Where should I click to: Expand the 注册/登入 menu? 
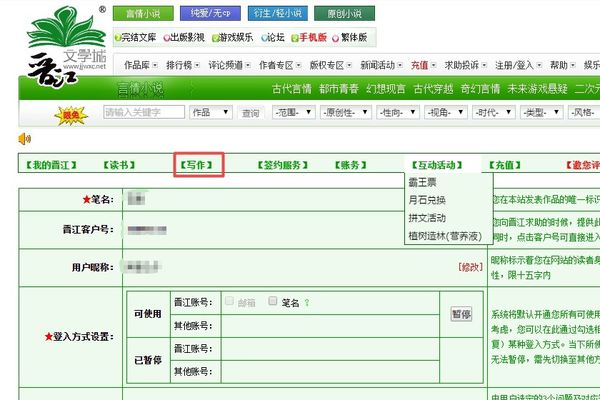point(518,65)
